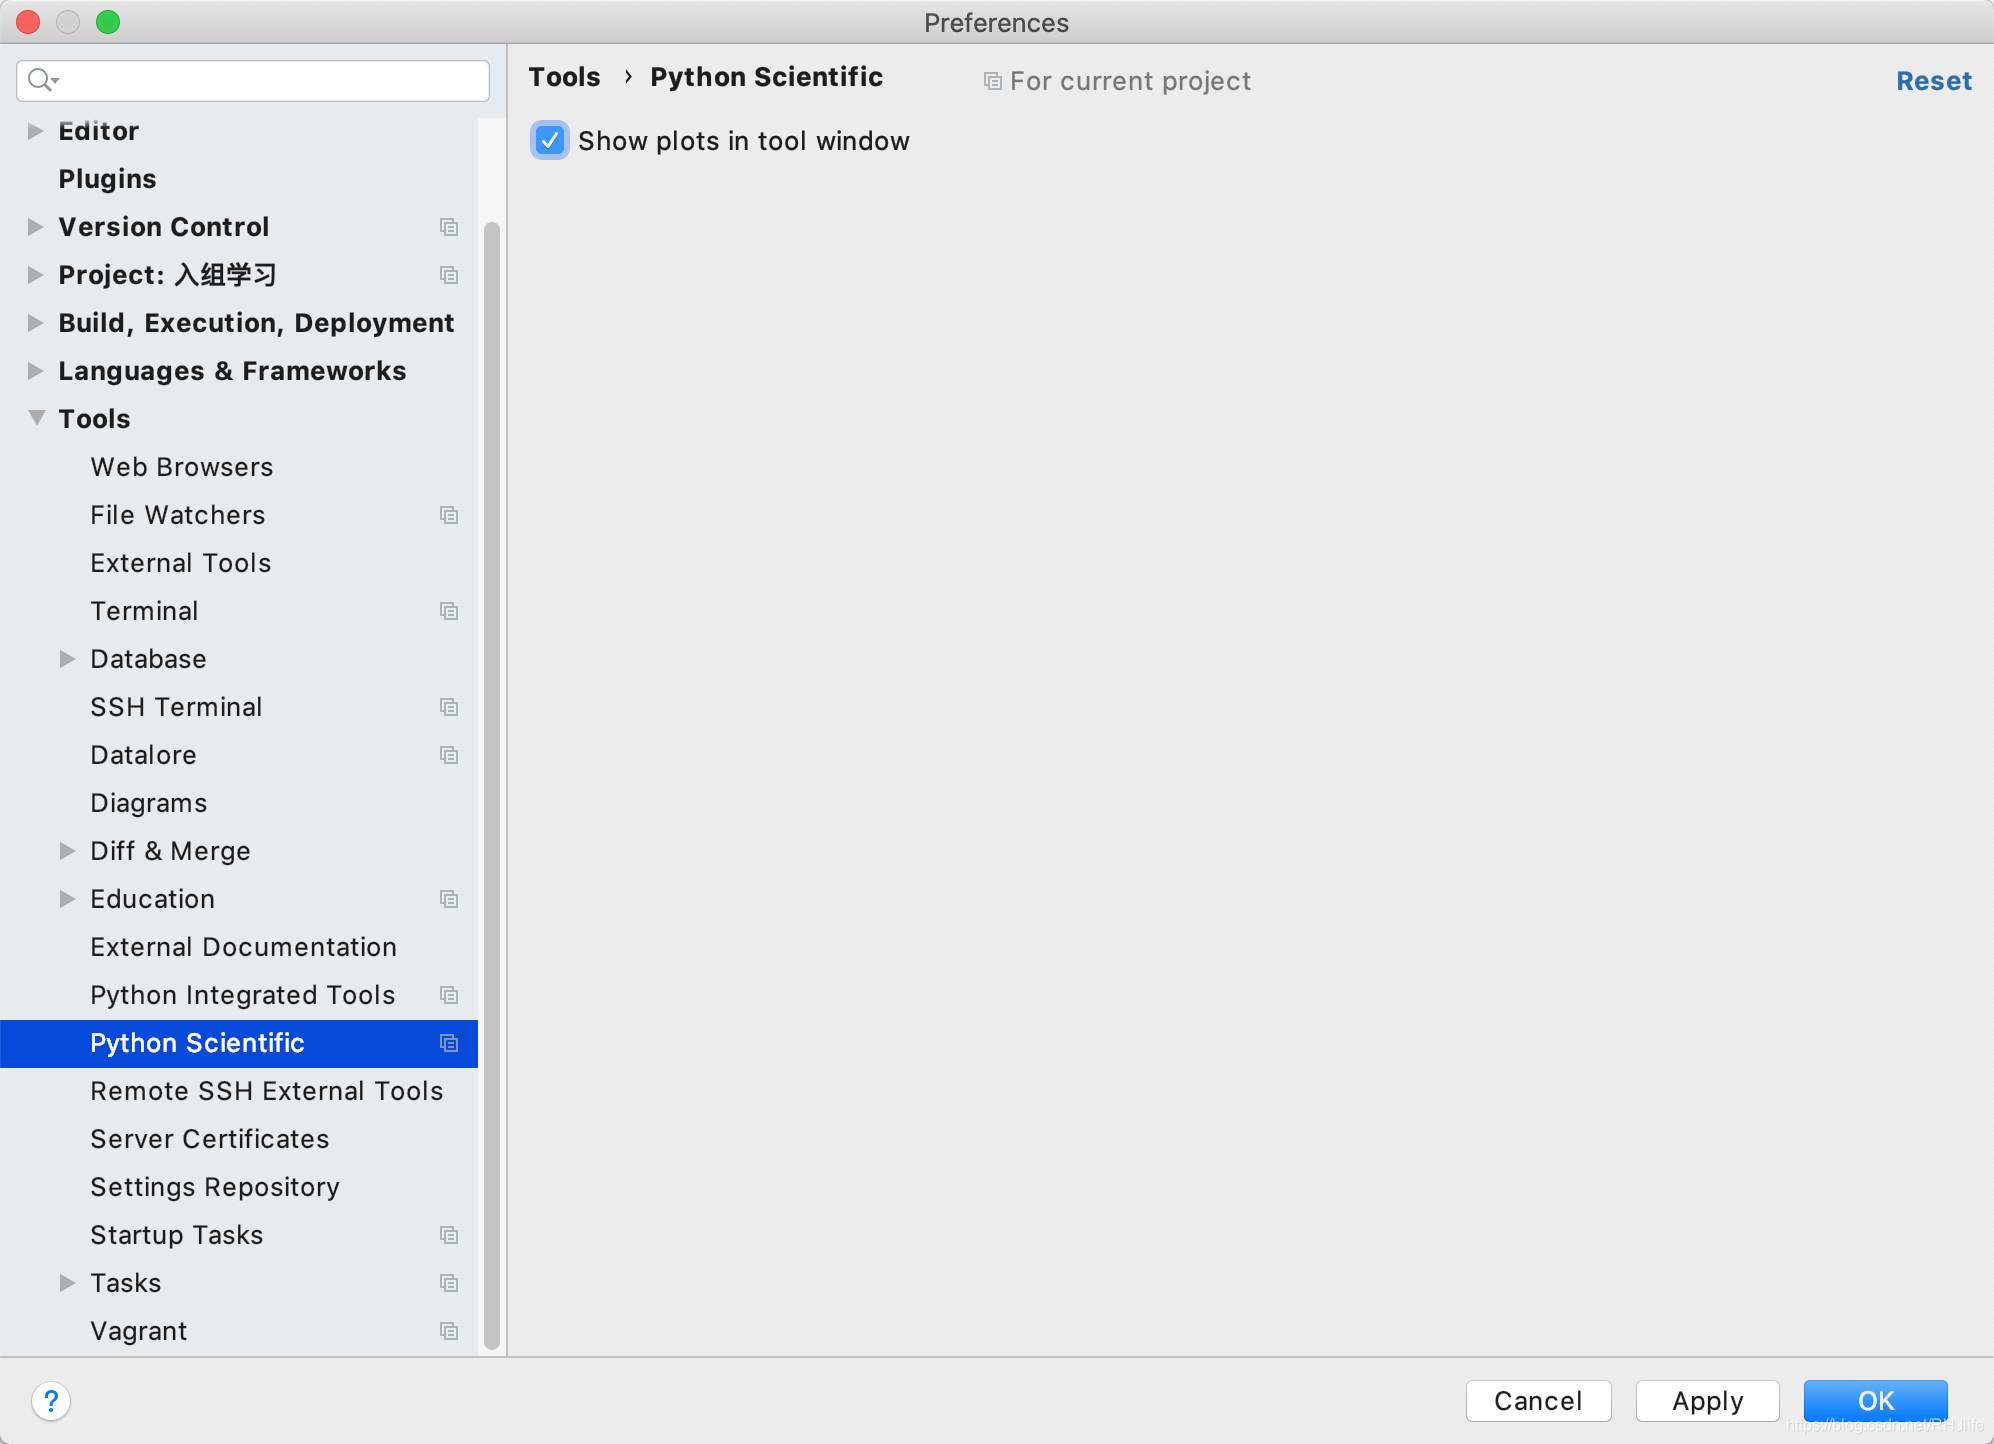This screenshot has height=1444, width=1994.
Task: Click the Reset link
Action: [1933, 81]
